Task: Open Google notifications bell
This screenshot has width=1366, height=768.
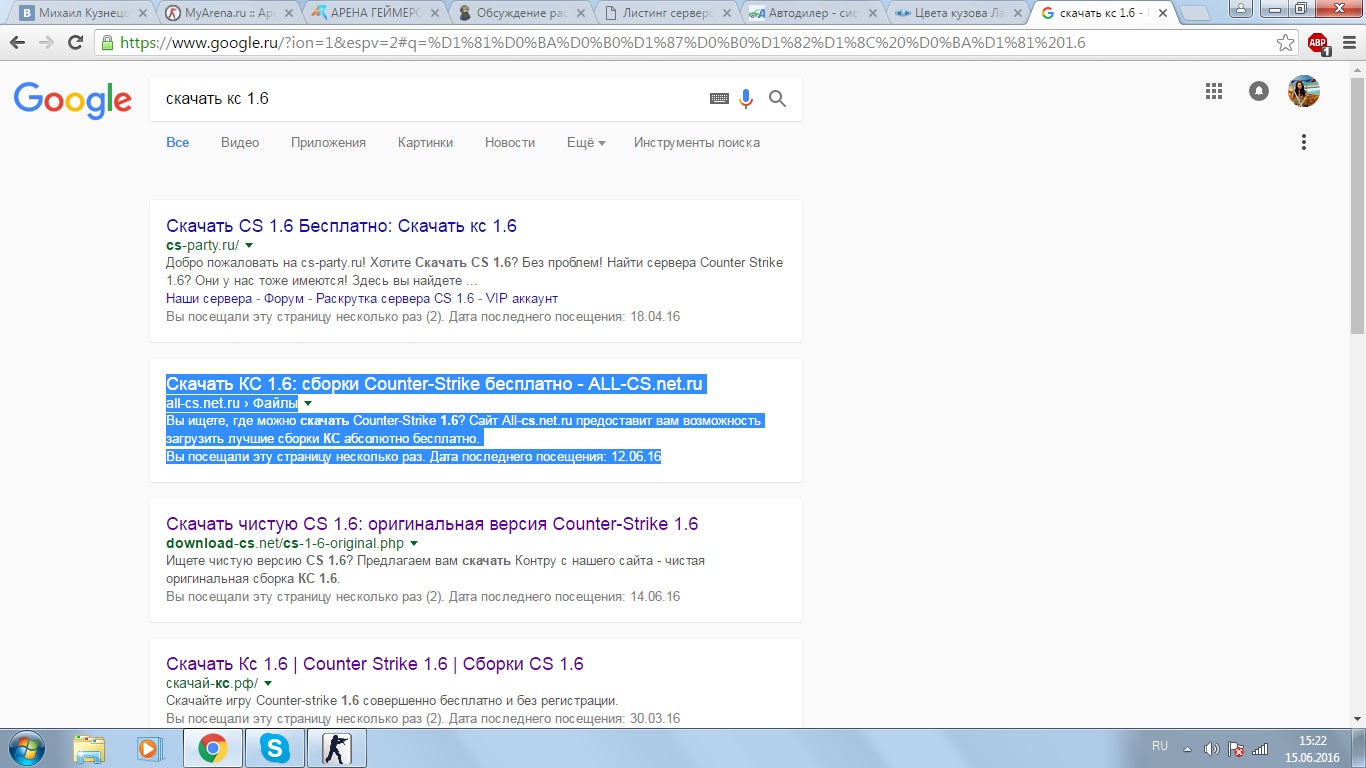Action: point(1259,91)
